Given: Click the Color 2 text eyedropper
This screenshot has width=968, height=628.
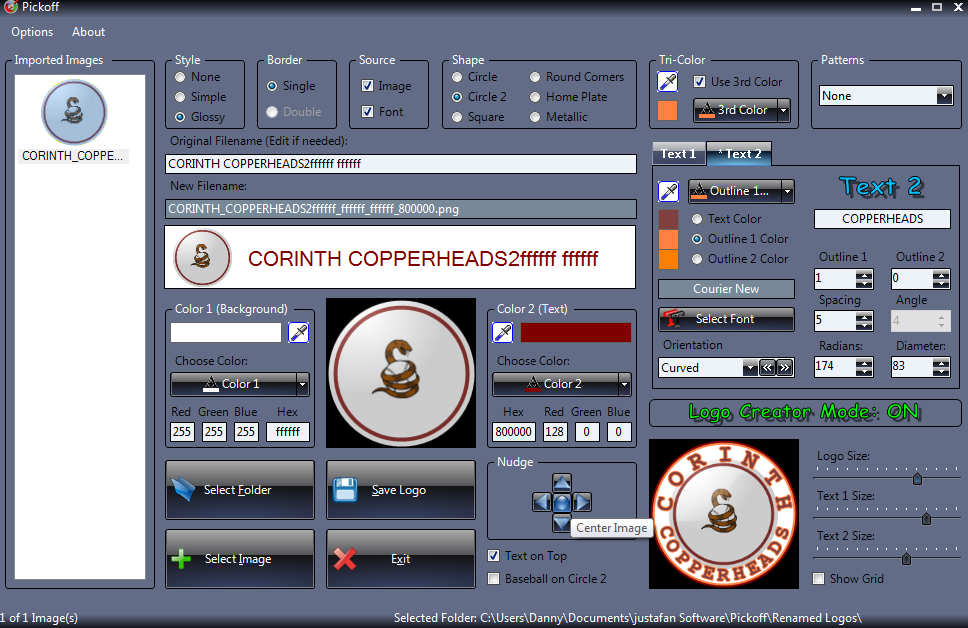Looking at the screenshot, I should tap(503, 333).
